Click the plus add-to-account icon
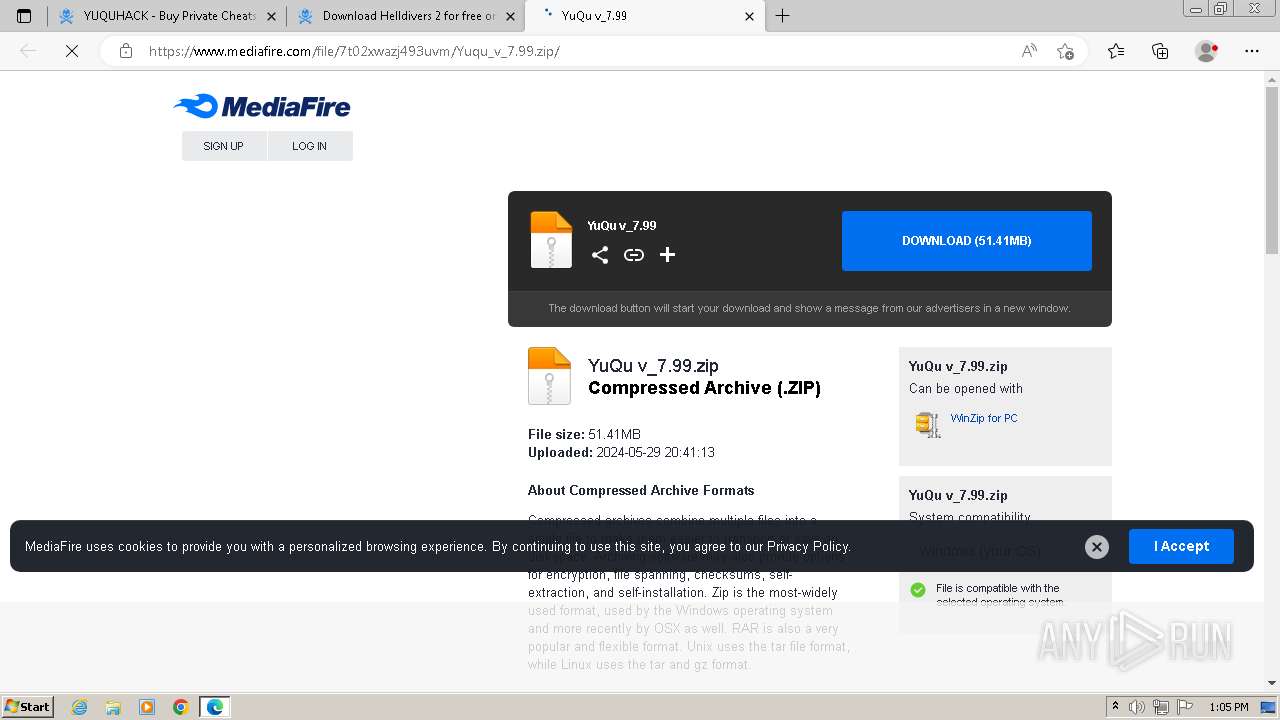 click(668, 255)
